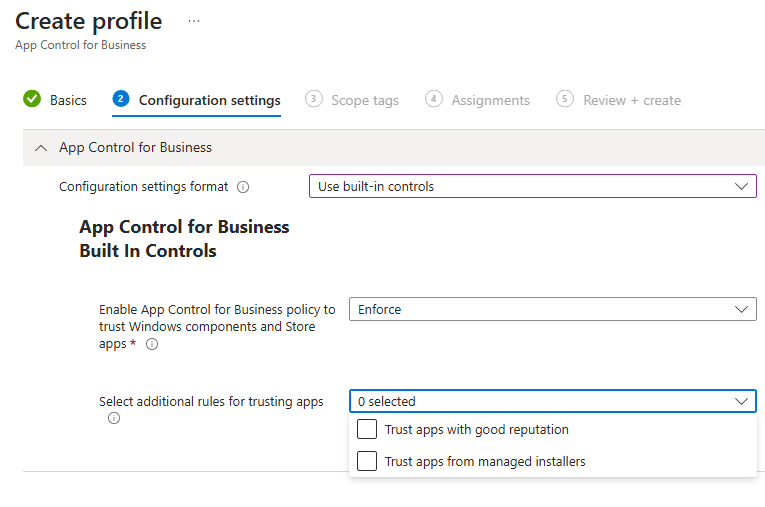Click the ellipsis icon beside Create profile

click(194, 21)
